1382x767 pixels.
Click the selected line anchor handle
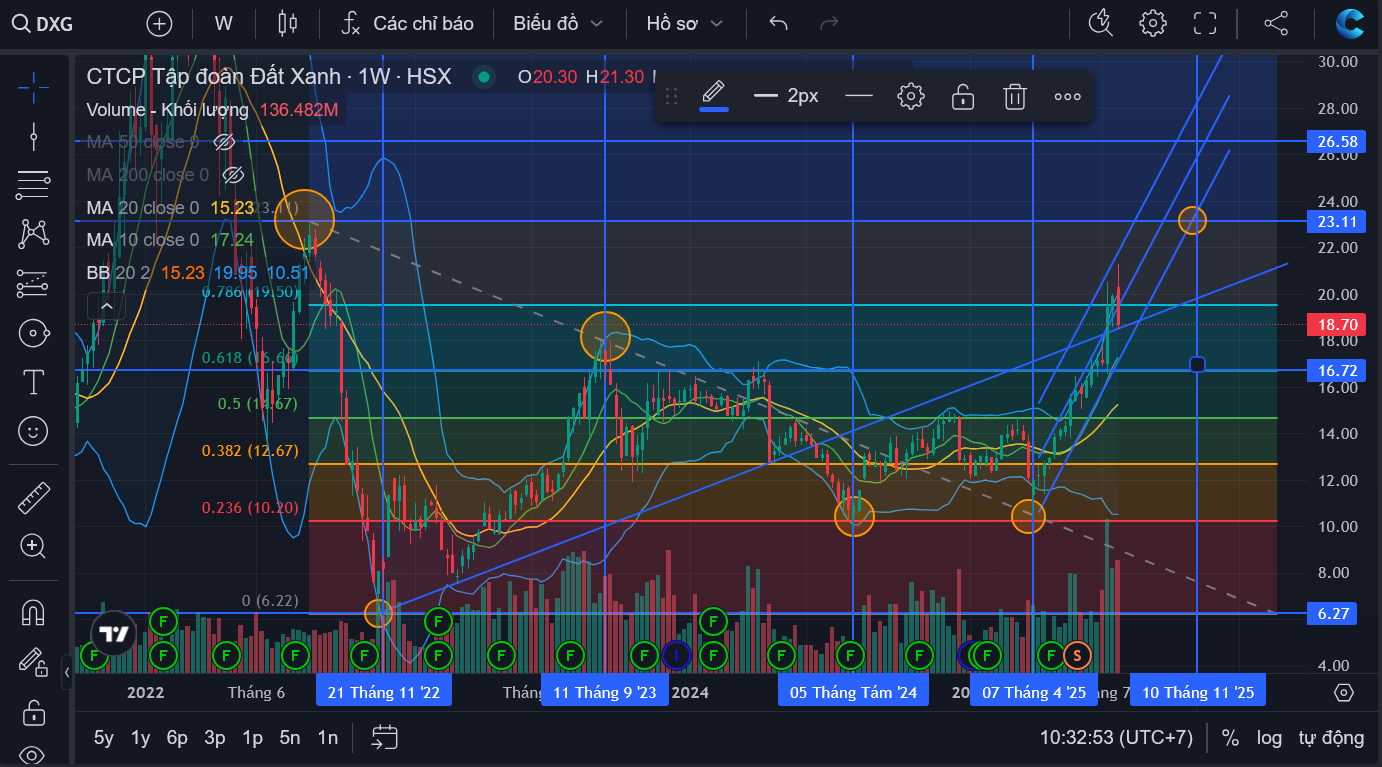[1197, 365]
